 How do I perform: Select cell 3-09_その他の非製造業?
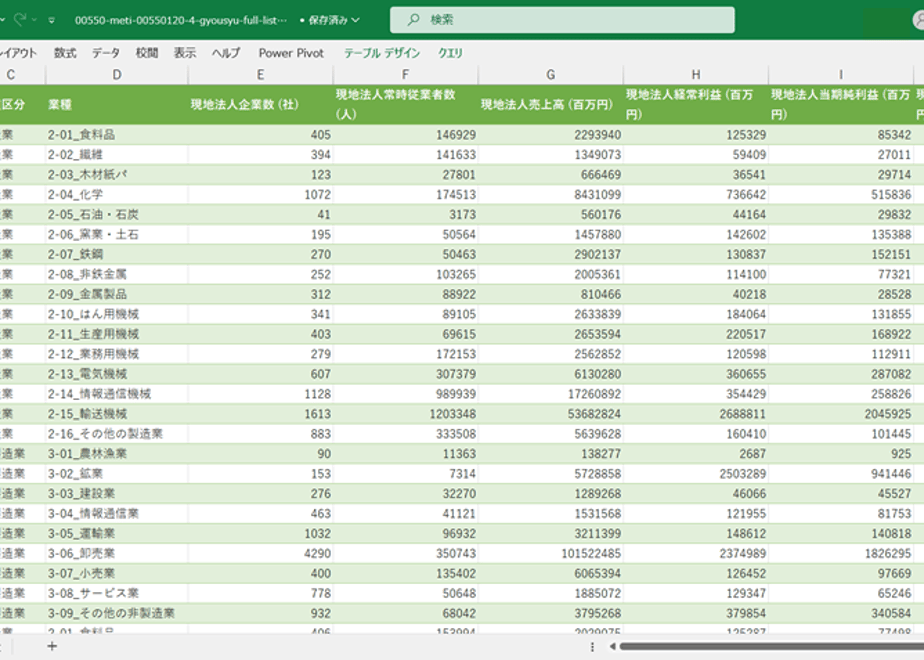(x=117, y=613)
